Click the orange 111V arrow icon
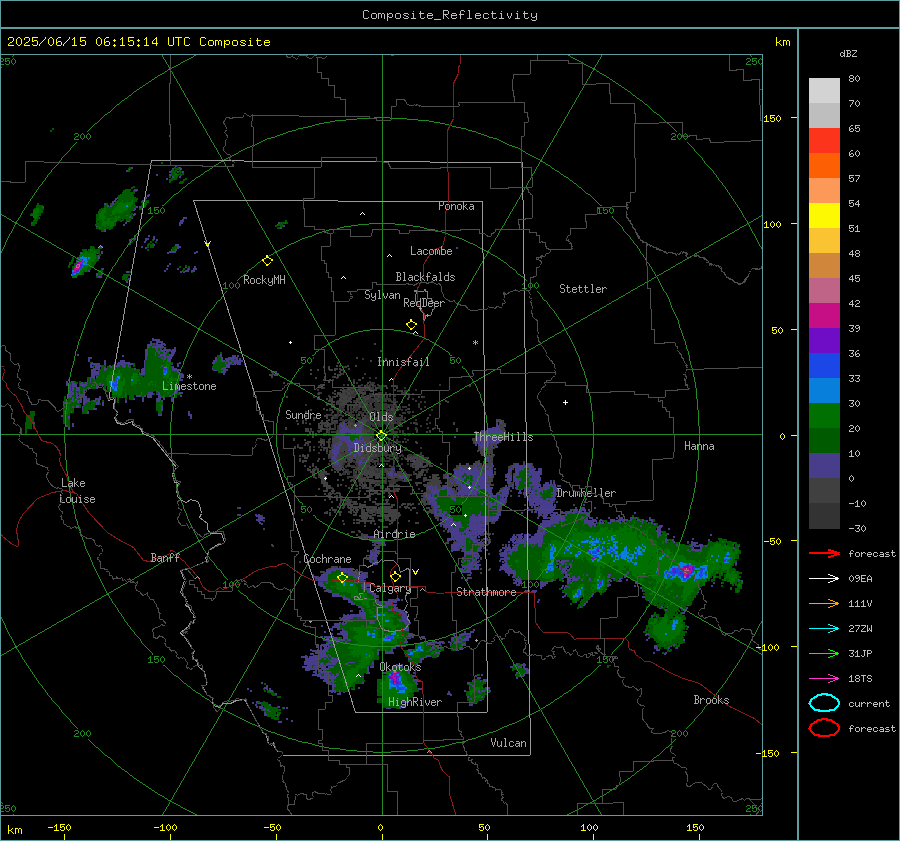Screen dimensions: 900x841 [824, 603]
